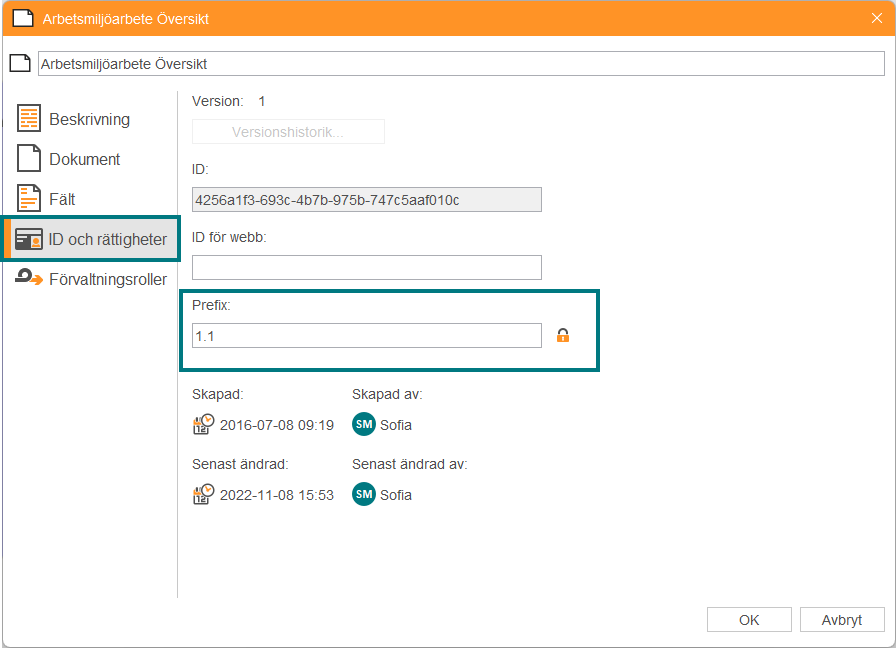896x648 pixels.
Task: Click the SM avatar under Senast ändrad av
Action: (364, 494)
